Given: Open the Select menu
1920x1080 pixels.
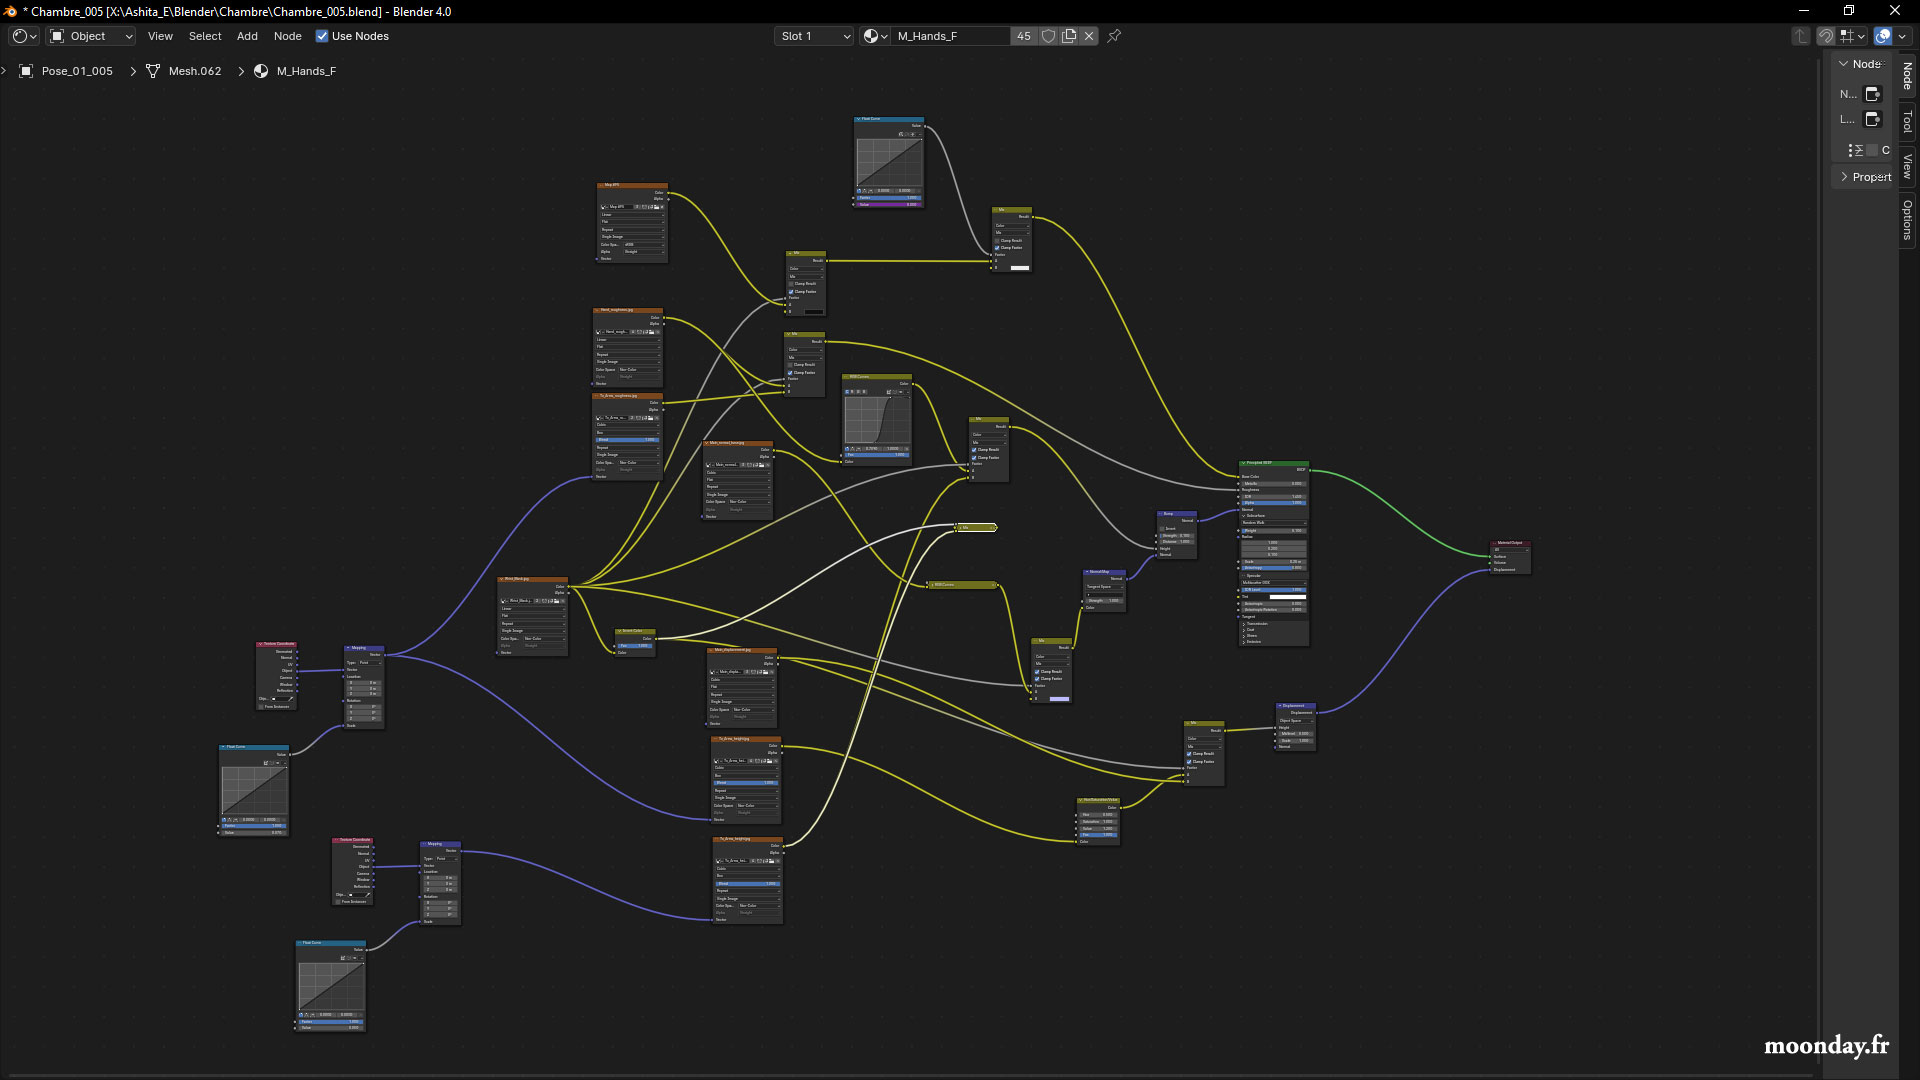Looking at the screenshot, I should coord(205,36).
